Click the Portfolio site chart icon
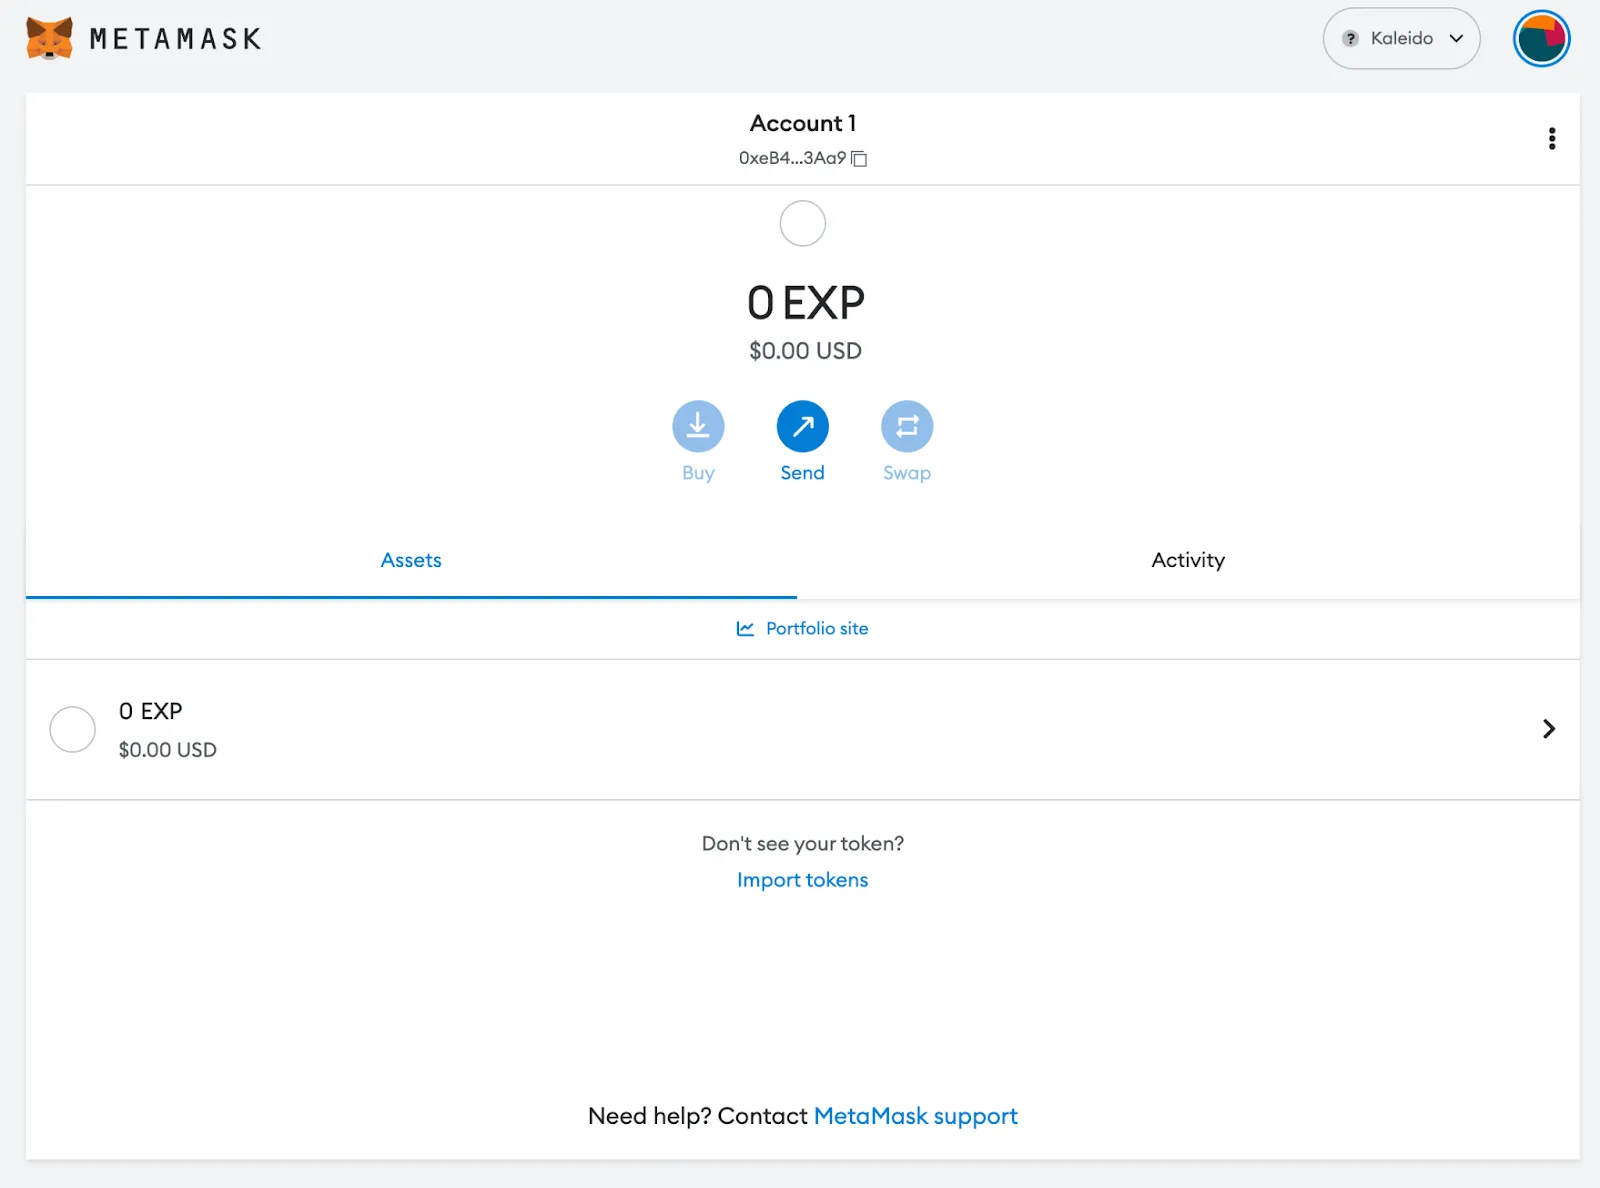This screenshot has width=1600, height=1188. (x=745, y=628)
